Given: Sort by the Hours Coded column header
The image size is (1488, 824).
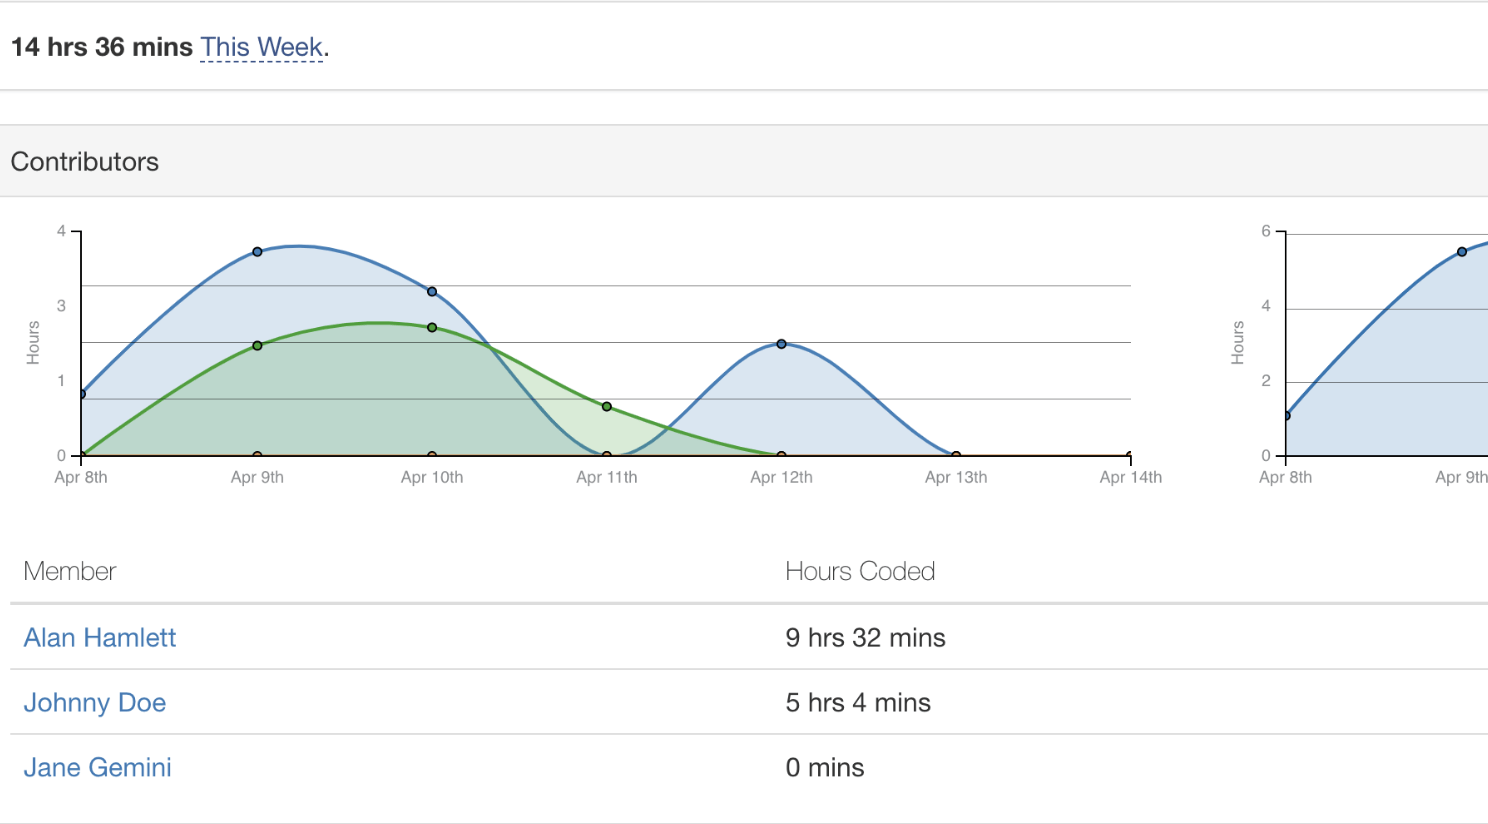Looking at the screenshot, I should pyautogui.click(x=861, y=571).
